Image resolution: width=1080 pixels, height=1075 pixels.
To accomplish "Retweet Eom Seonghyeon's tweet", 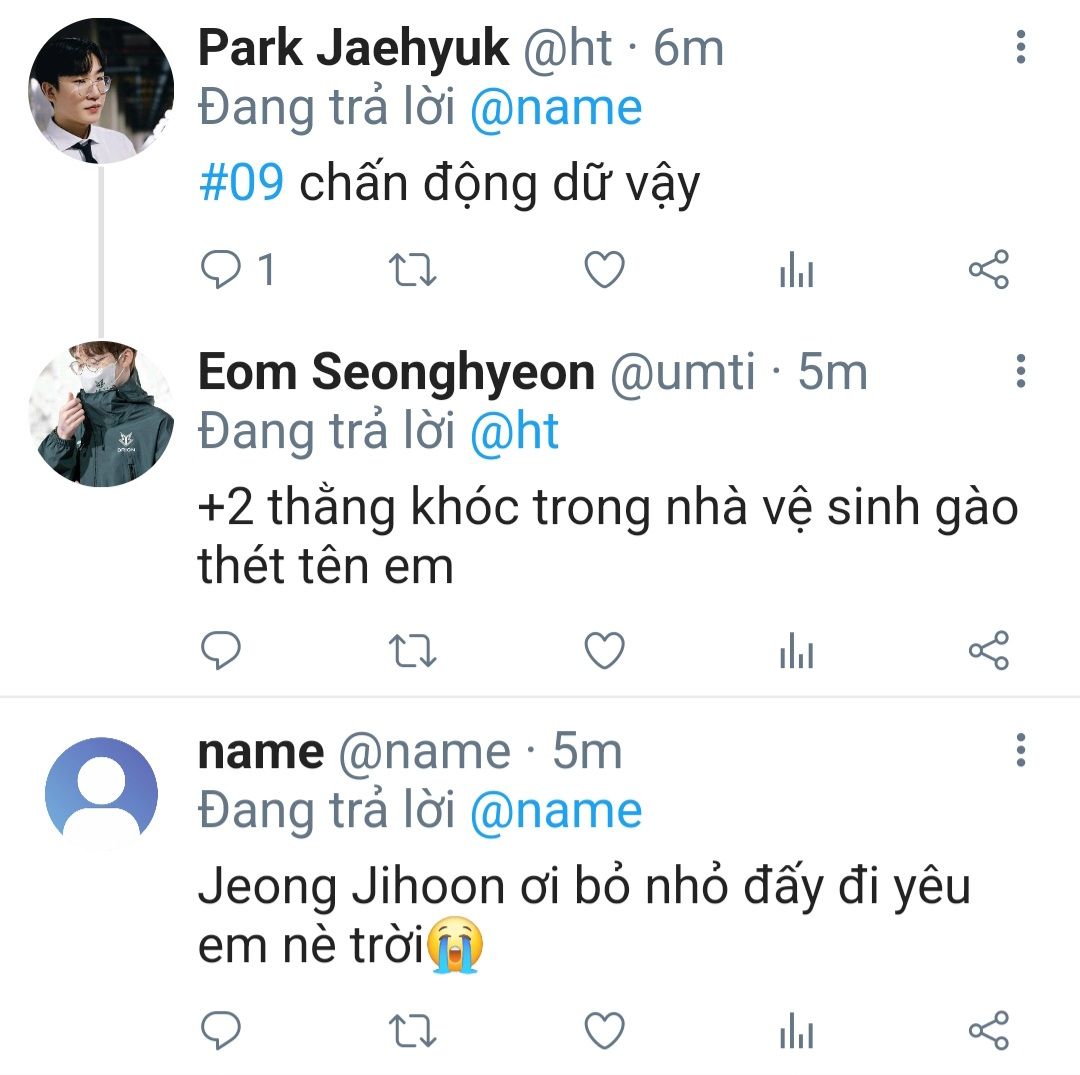I will point(412,652).
